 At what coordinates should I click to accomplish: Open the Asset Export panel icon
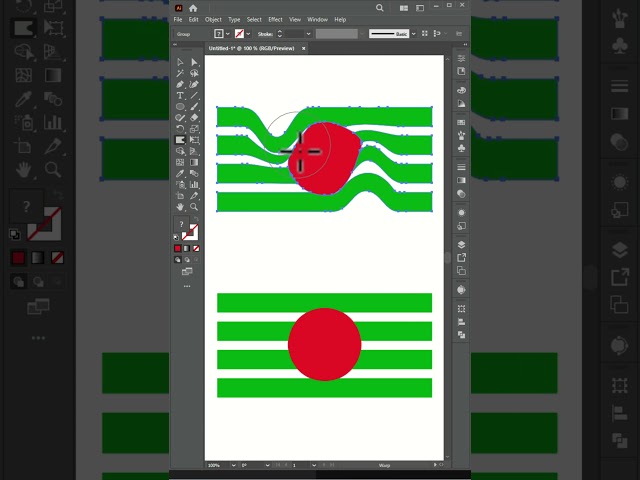pos(461,258)
